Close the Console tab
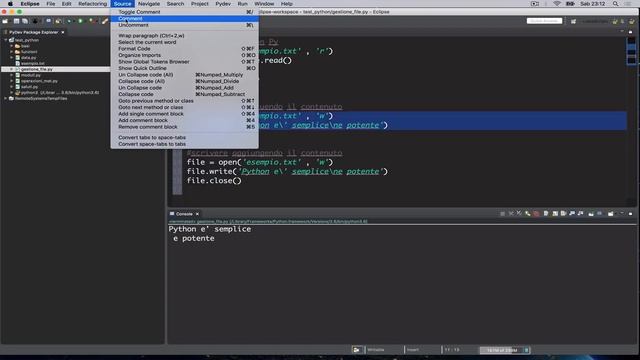This screenshot has height=360, width=640. (197, 214)
